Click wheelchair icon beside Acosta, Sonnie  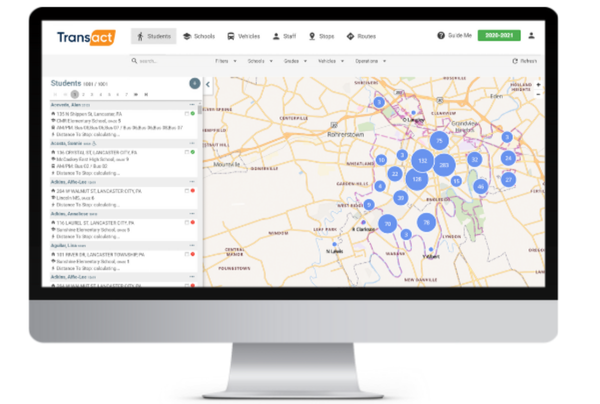point(94,143)
